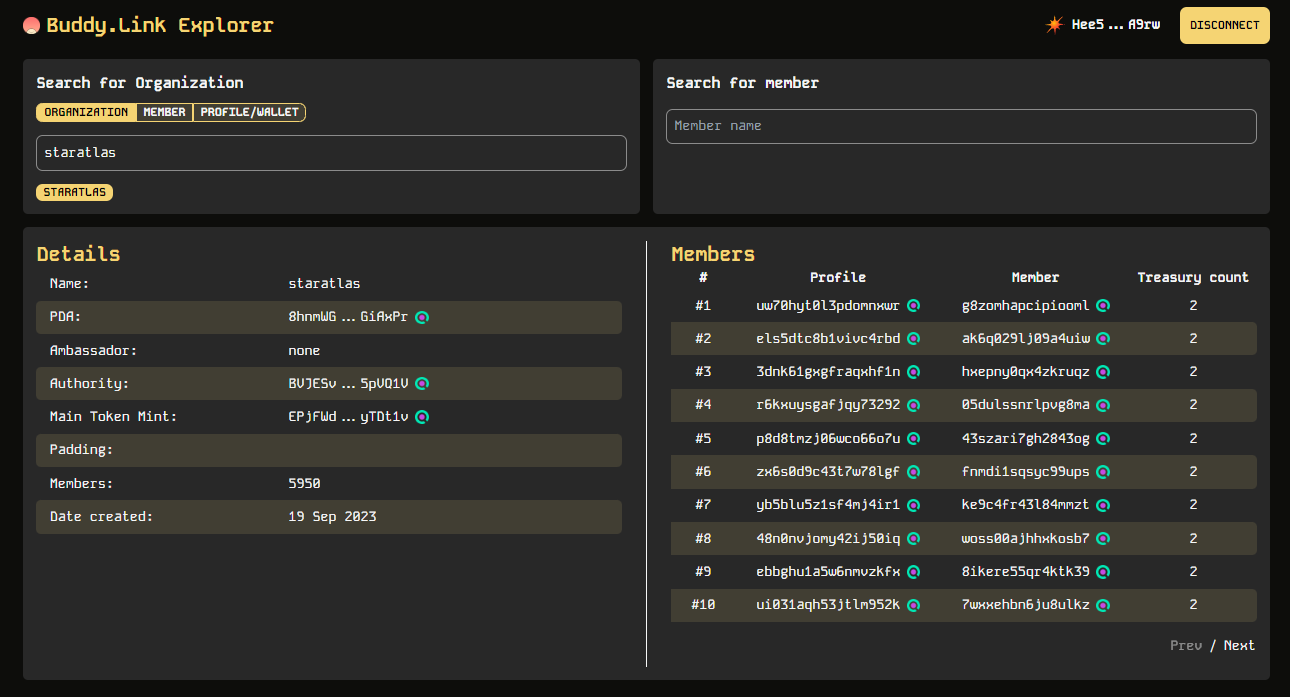This screenshot has width=1290, height=697.
Task: Click the Member name input field
Action: click(x=961, y=126)
